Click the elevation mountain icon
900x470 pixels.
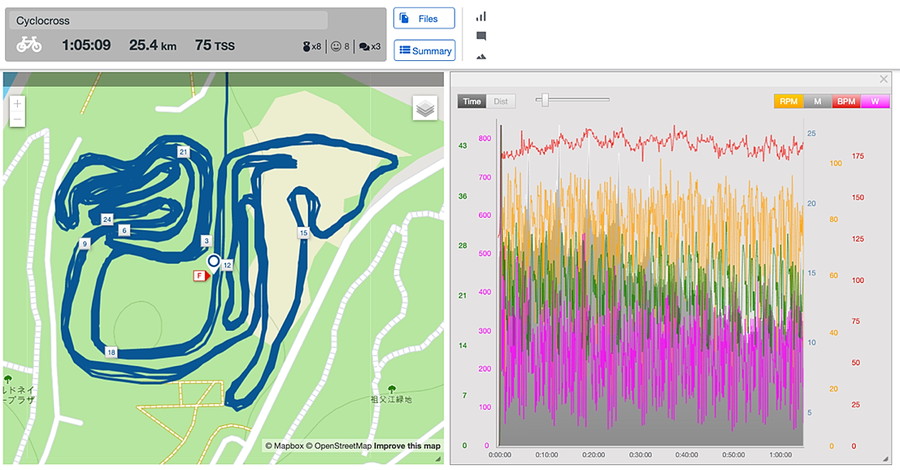click(x=481, y=57)
